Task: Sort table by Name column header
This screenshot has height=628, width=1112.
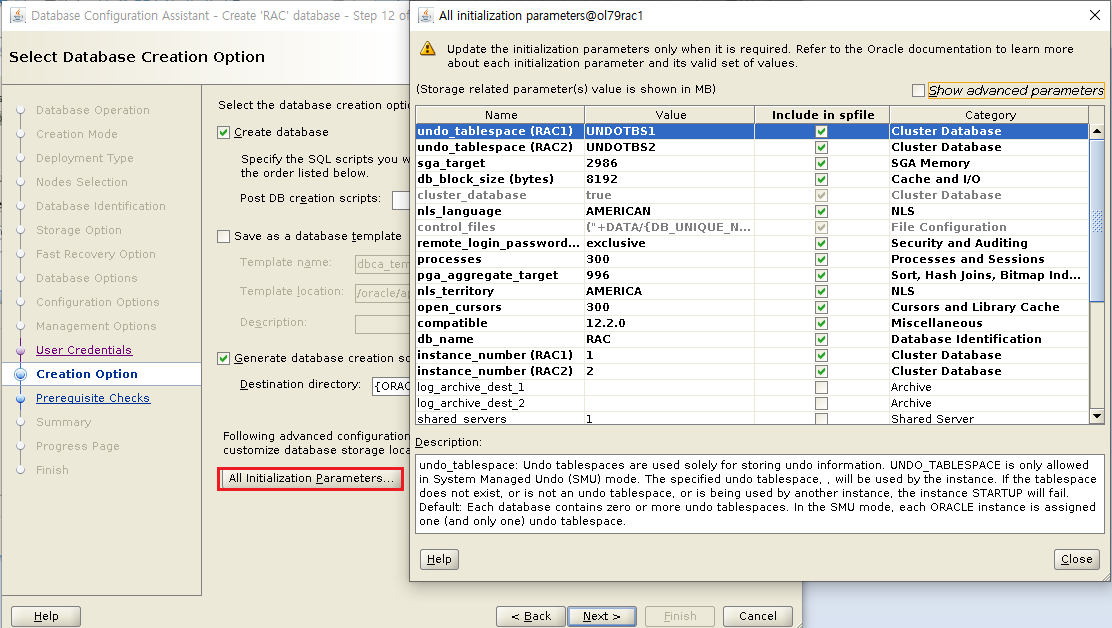Action: pyautogui.click(x=501, y=115)
